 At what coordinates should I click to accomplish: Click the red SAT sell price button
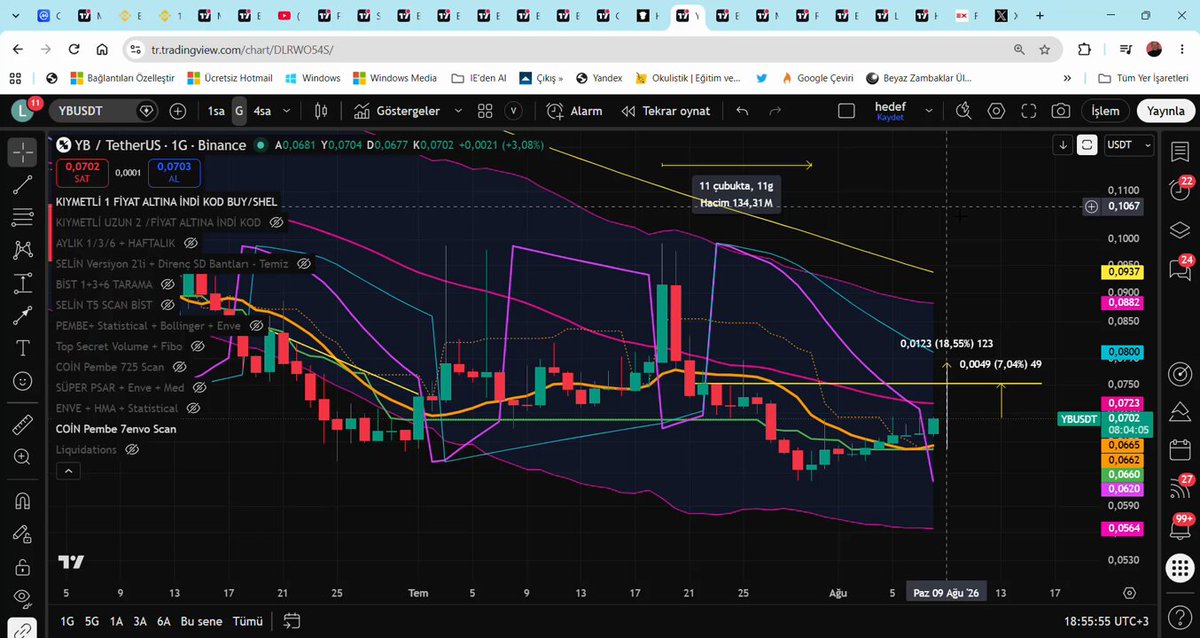tap(82, 173)
